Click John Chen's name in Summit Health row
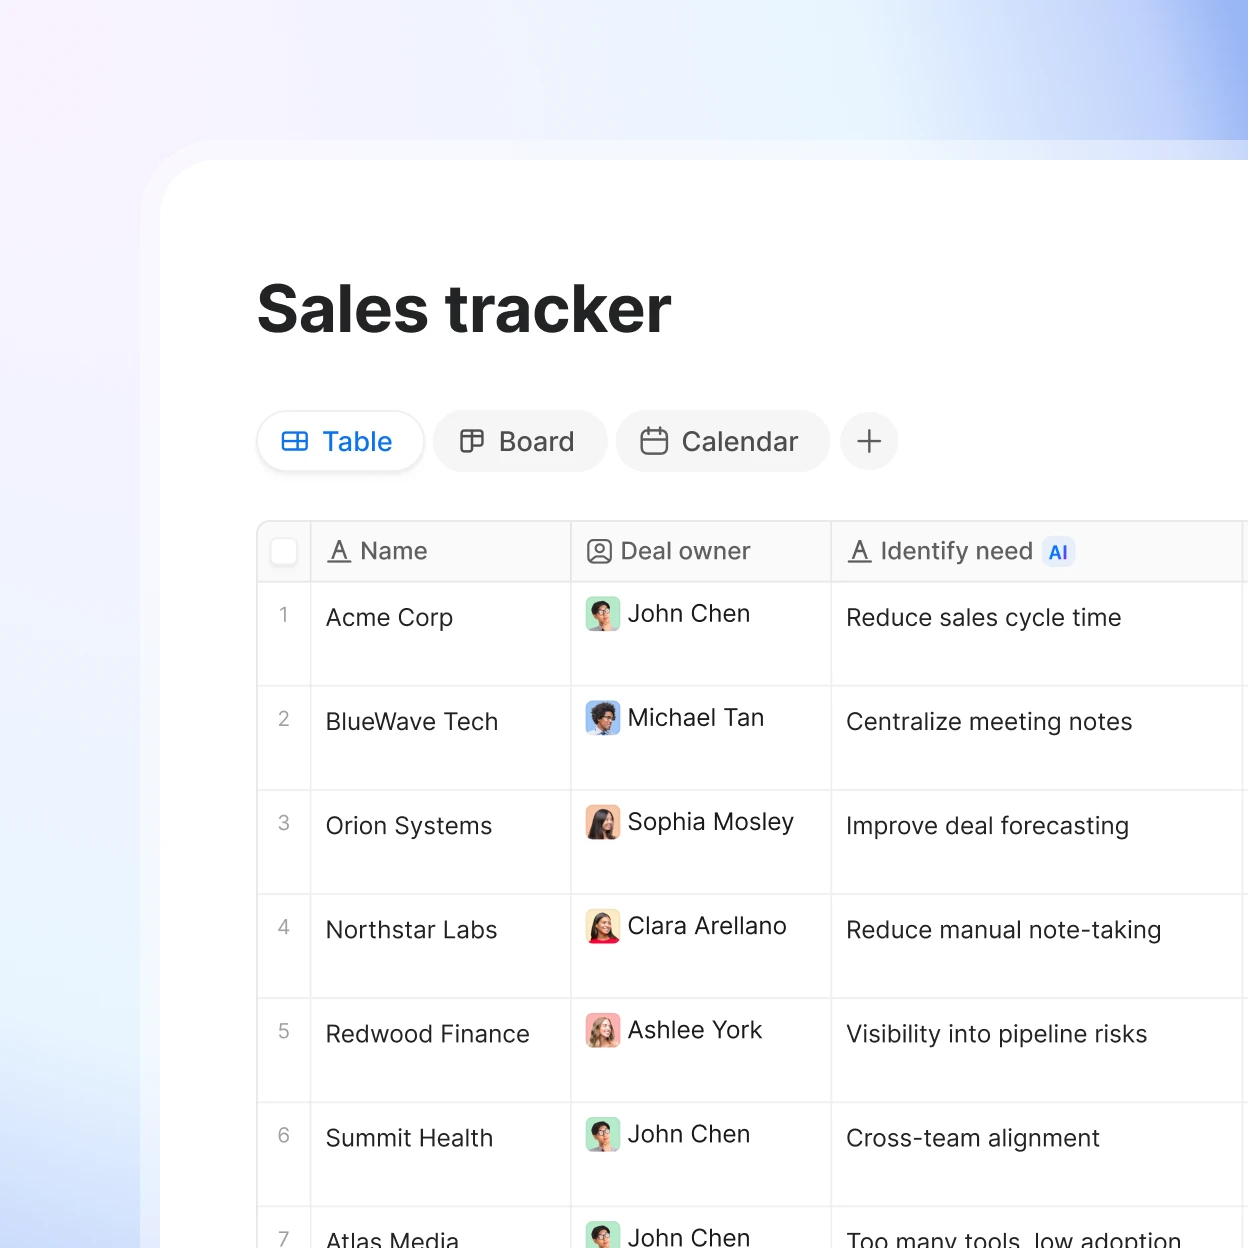Screen dimensions: 1248x1248 689,1134
